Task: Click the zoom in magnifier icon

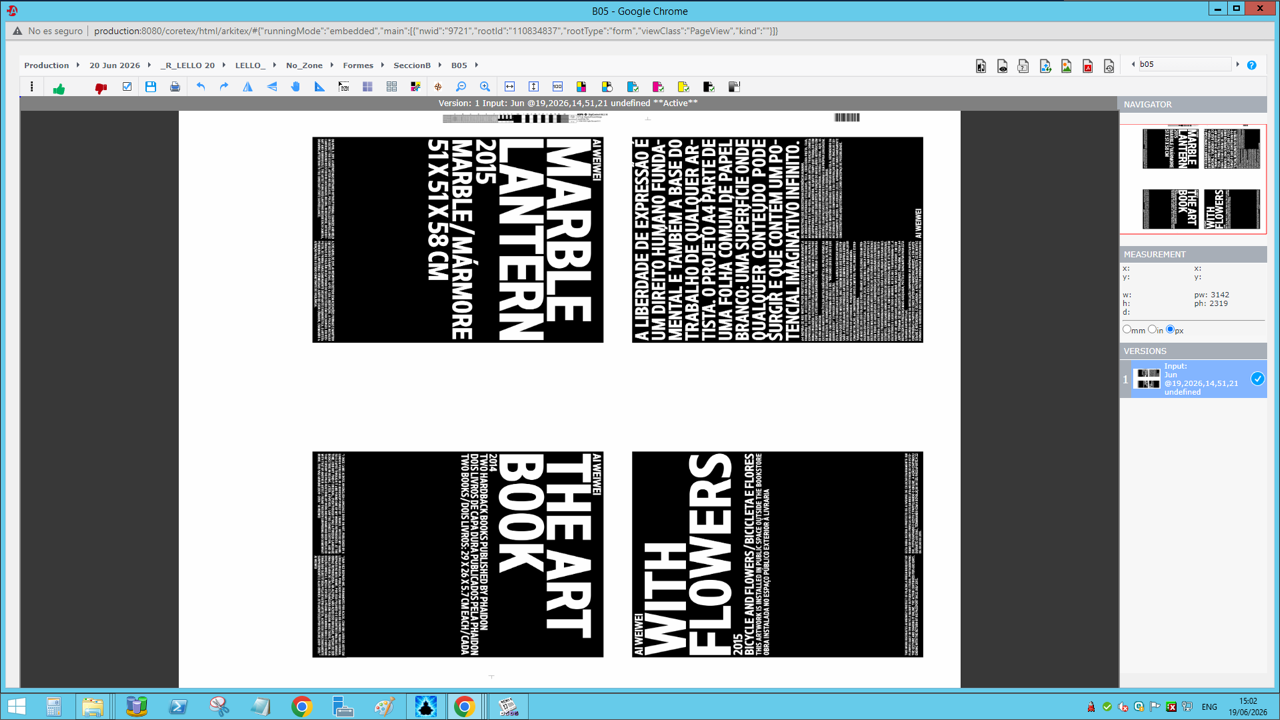Action: point(485,87)
